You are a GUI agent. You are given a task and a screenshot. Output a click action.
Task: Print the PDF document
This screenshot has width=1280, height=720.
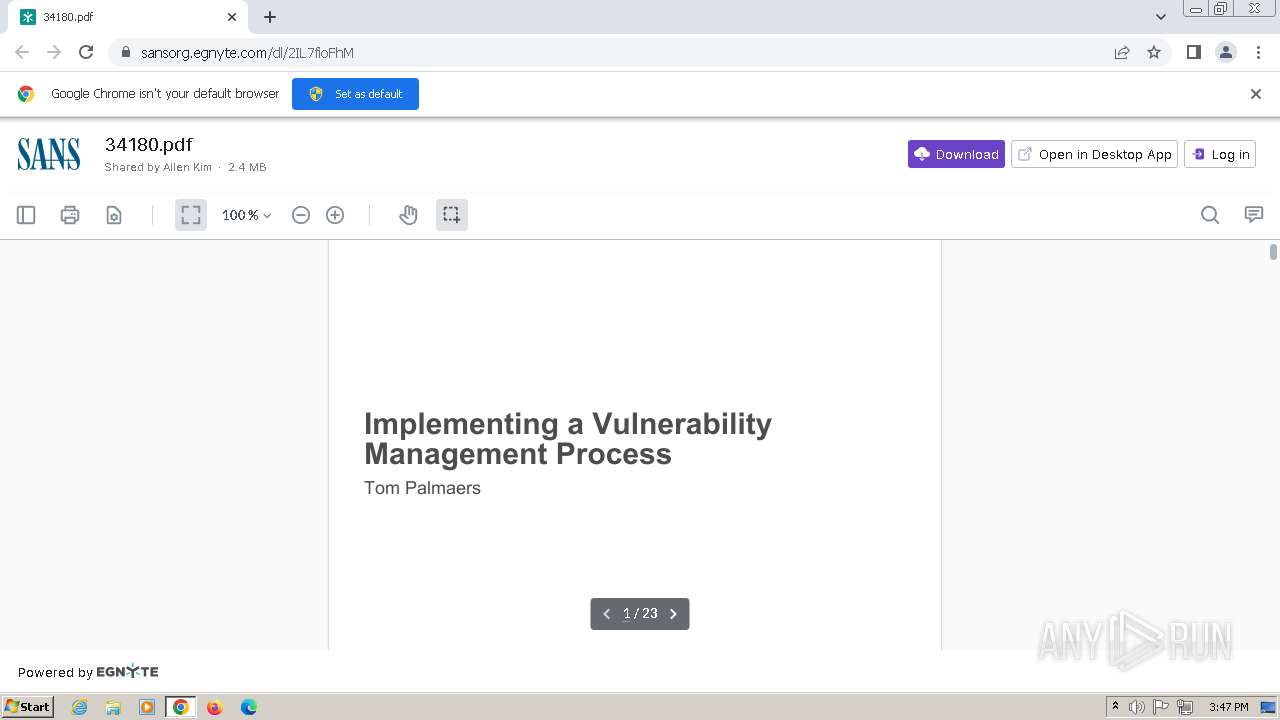coord(70,215)
